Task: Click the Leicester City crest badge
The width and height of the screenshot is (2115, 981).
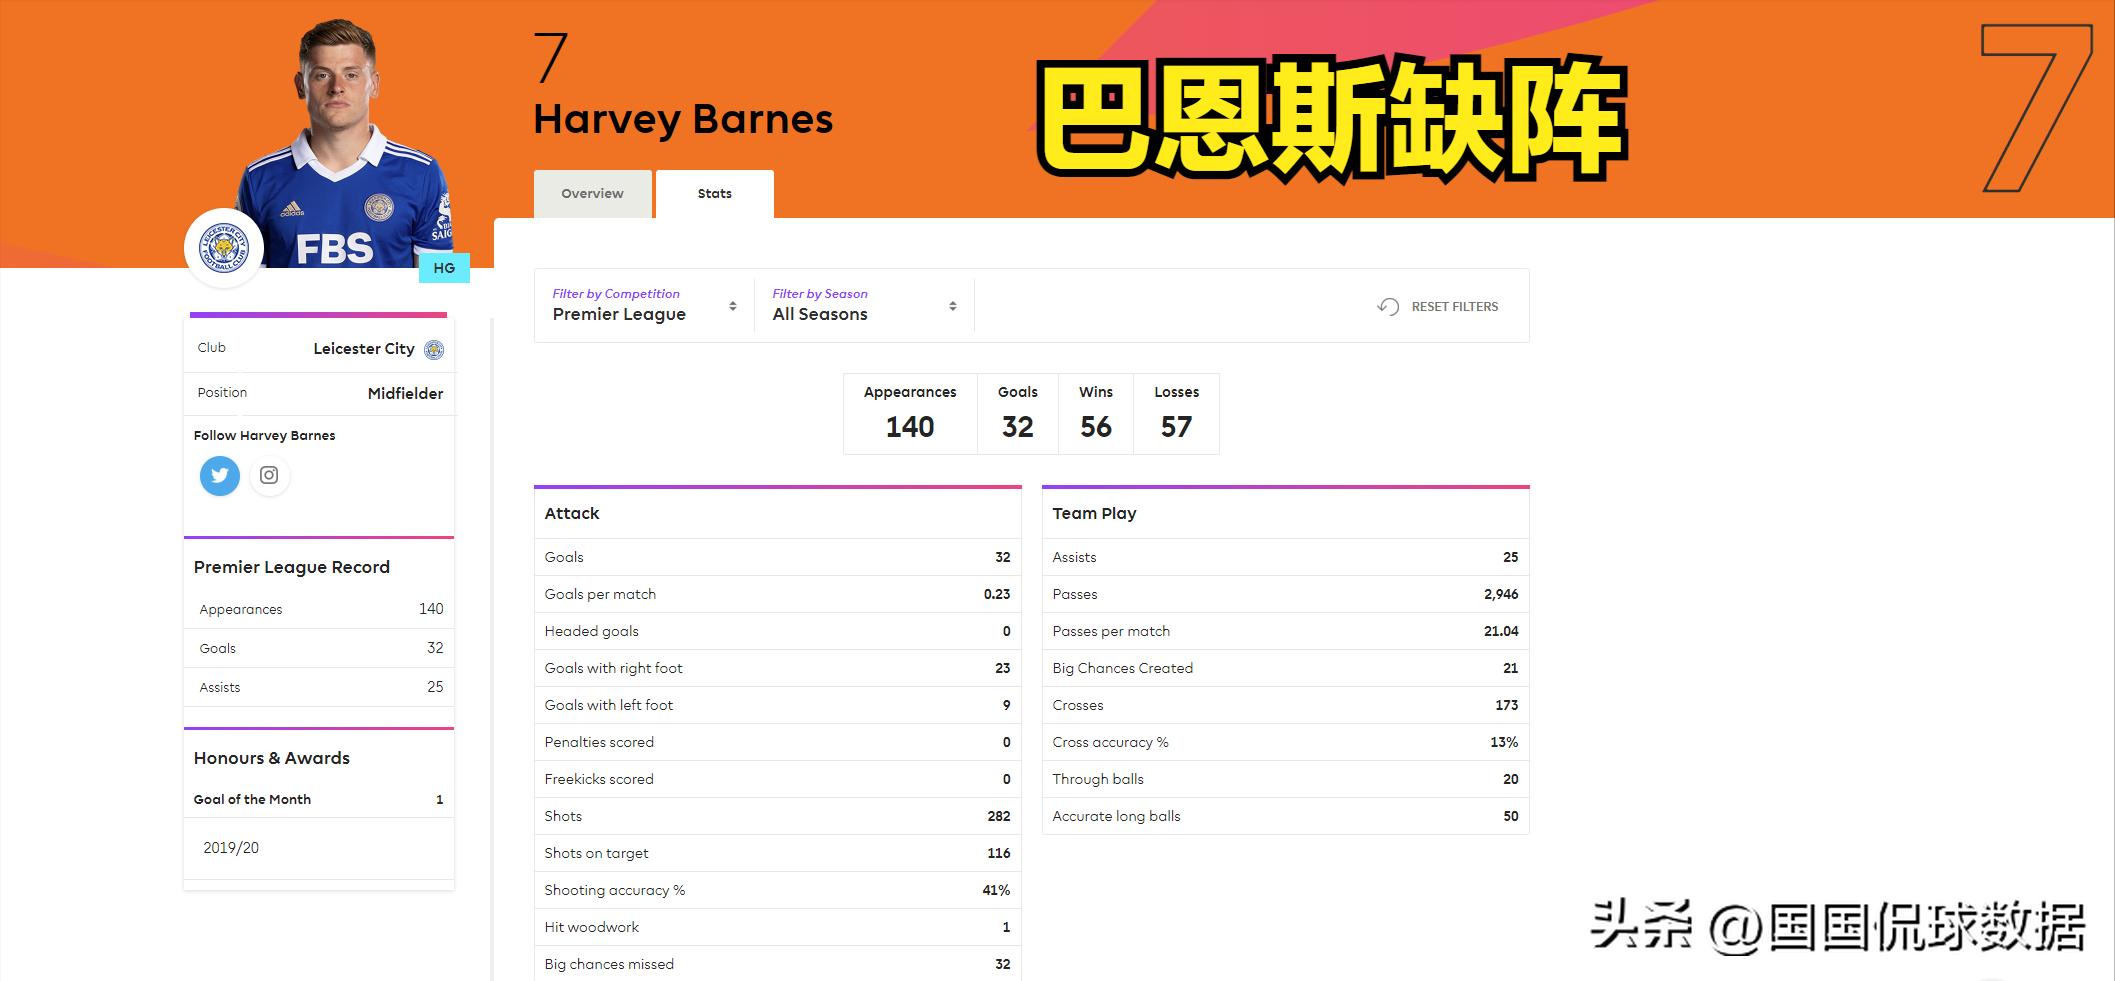Action: click(224, 248)
